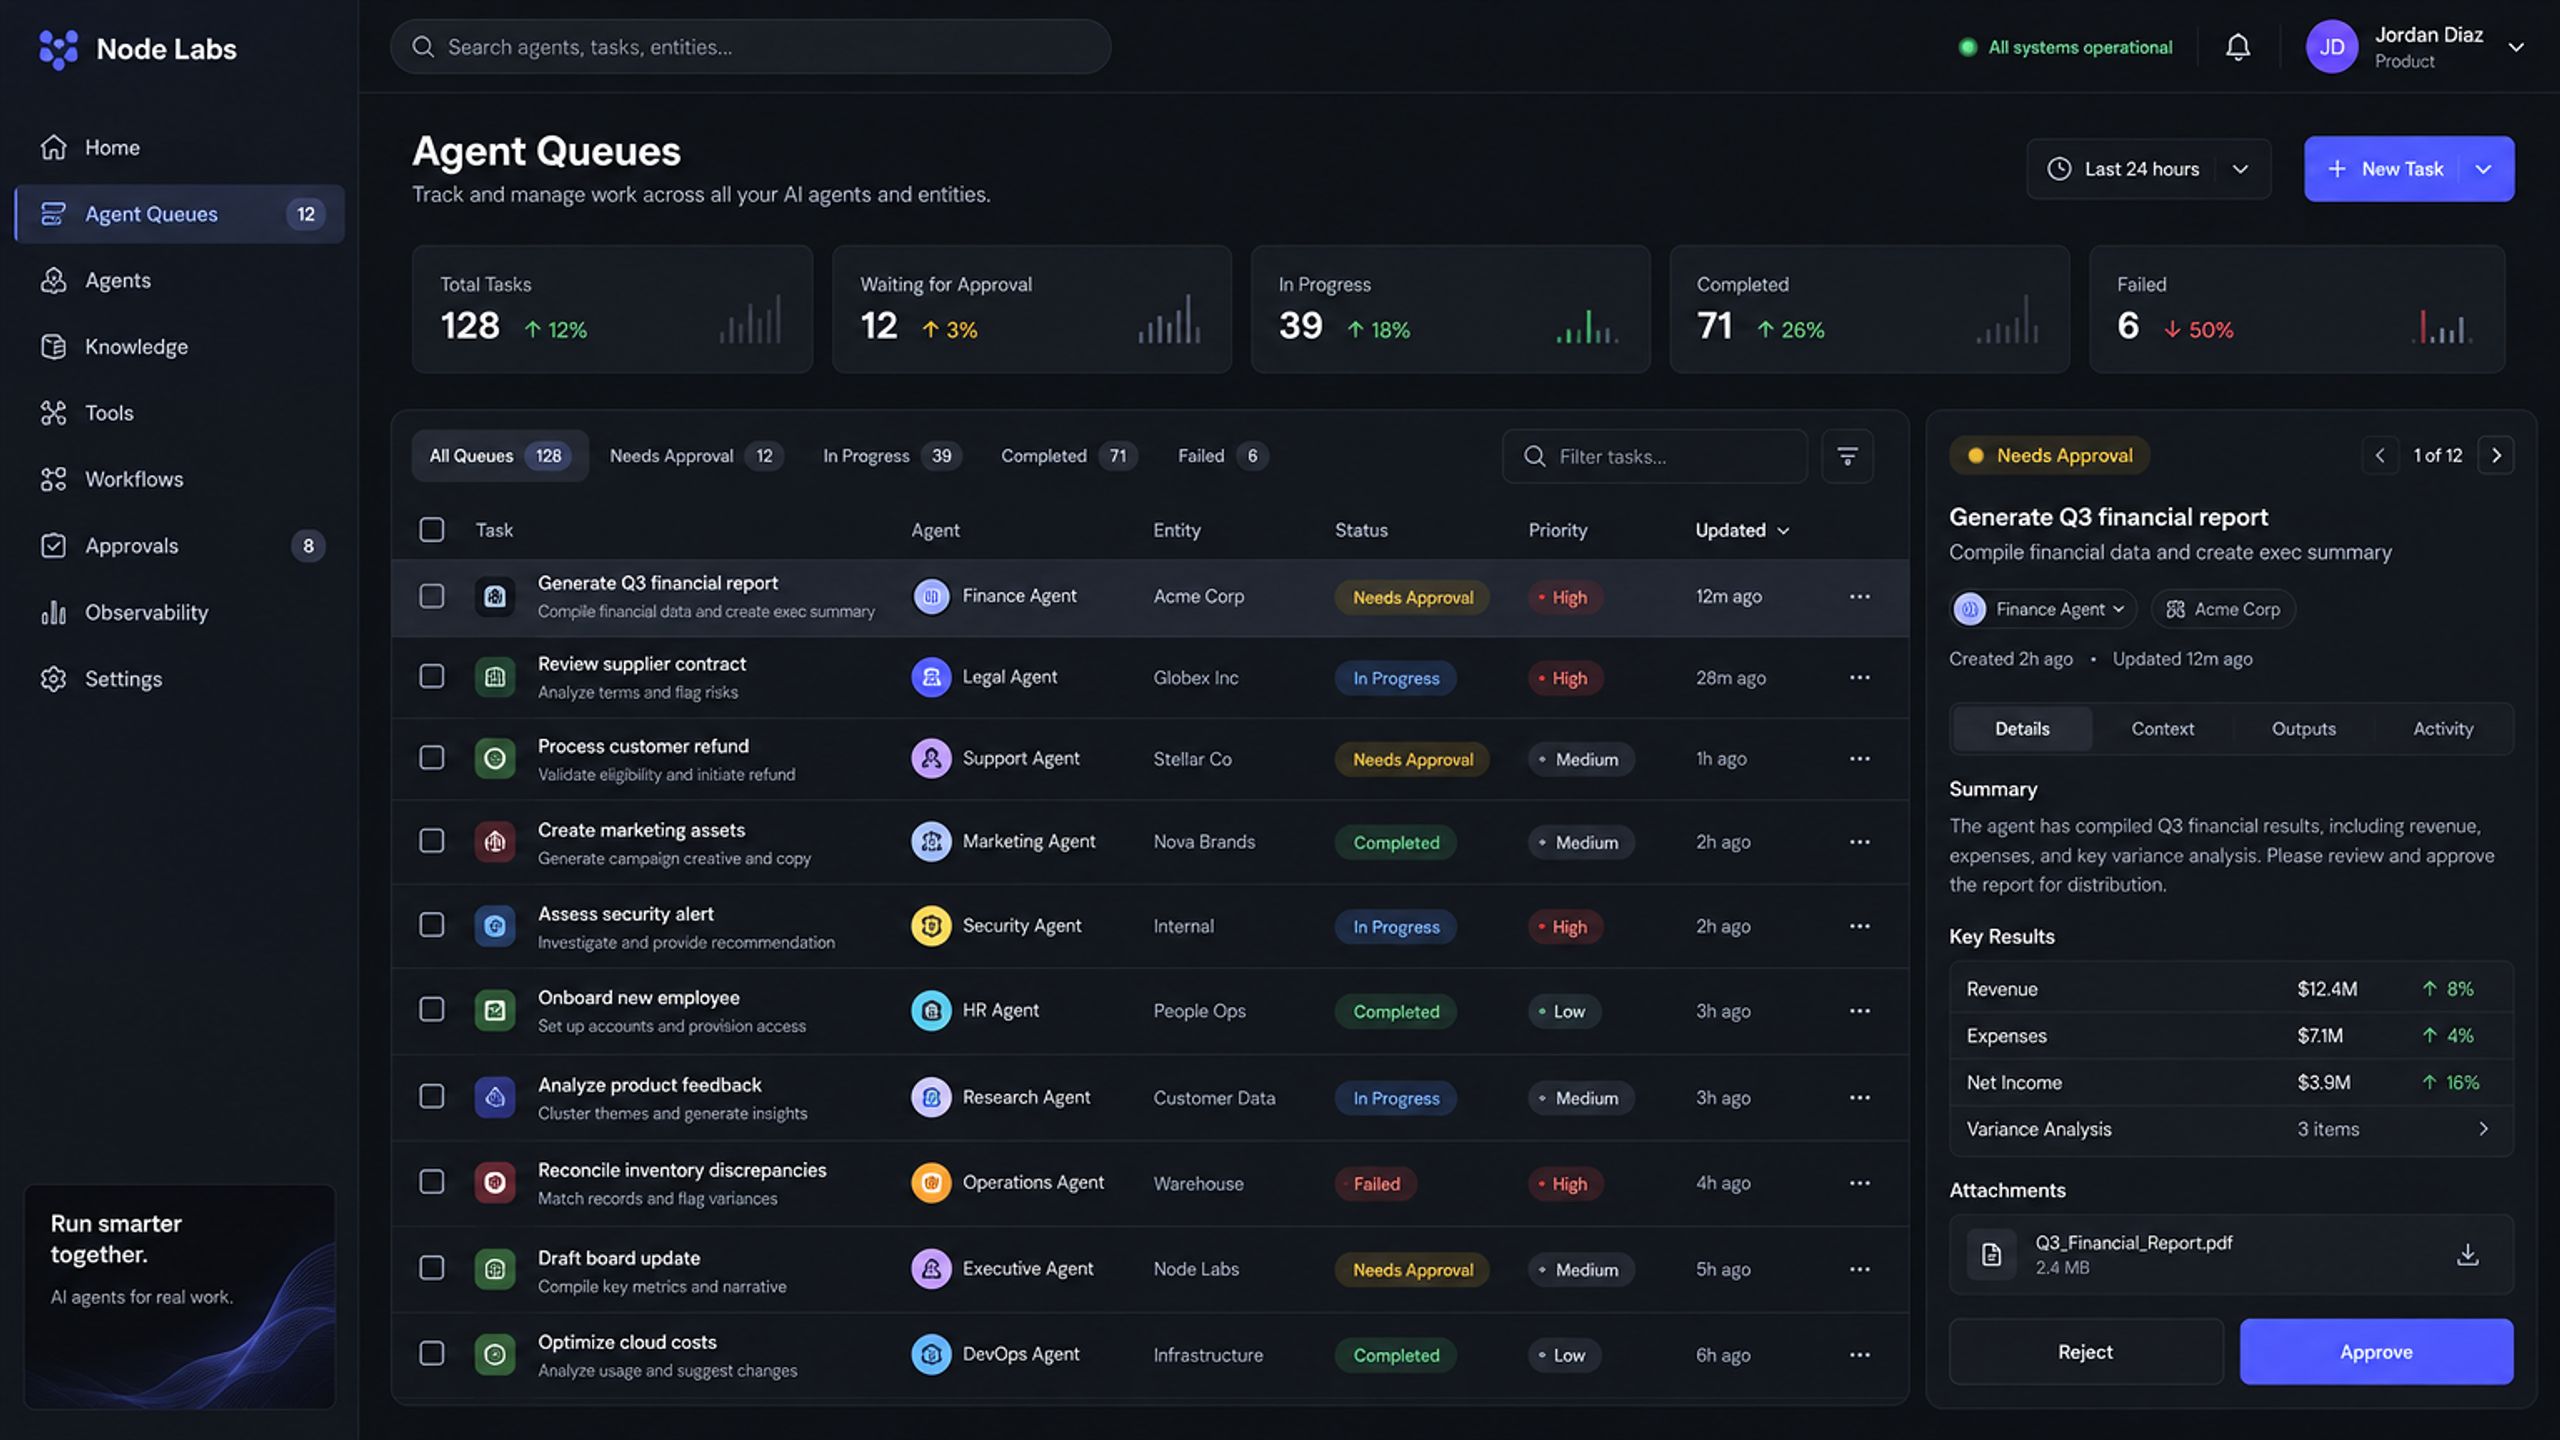Open the Outputs tab in details panel

point(2303,729)
